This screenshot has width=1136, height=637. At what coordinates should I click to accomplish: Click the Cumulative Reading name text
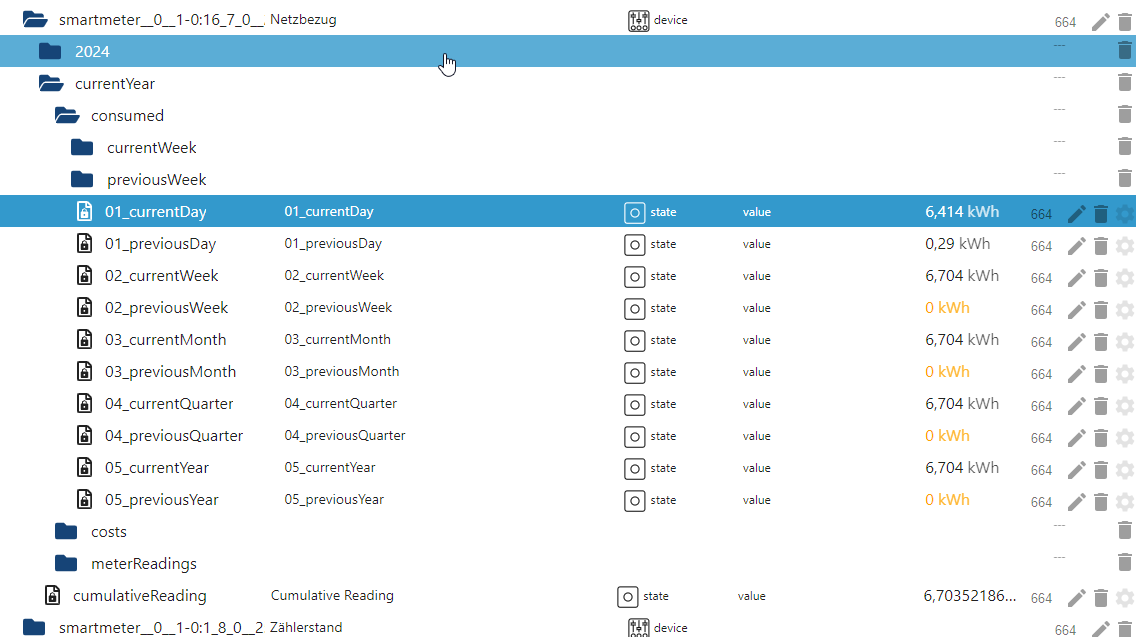tap(332, 595)
